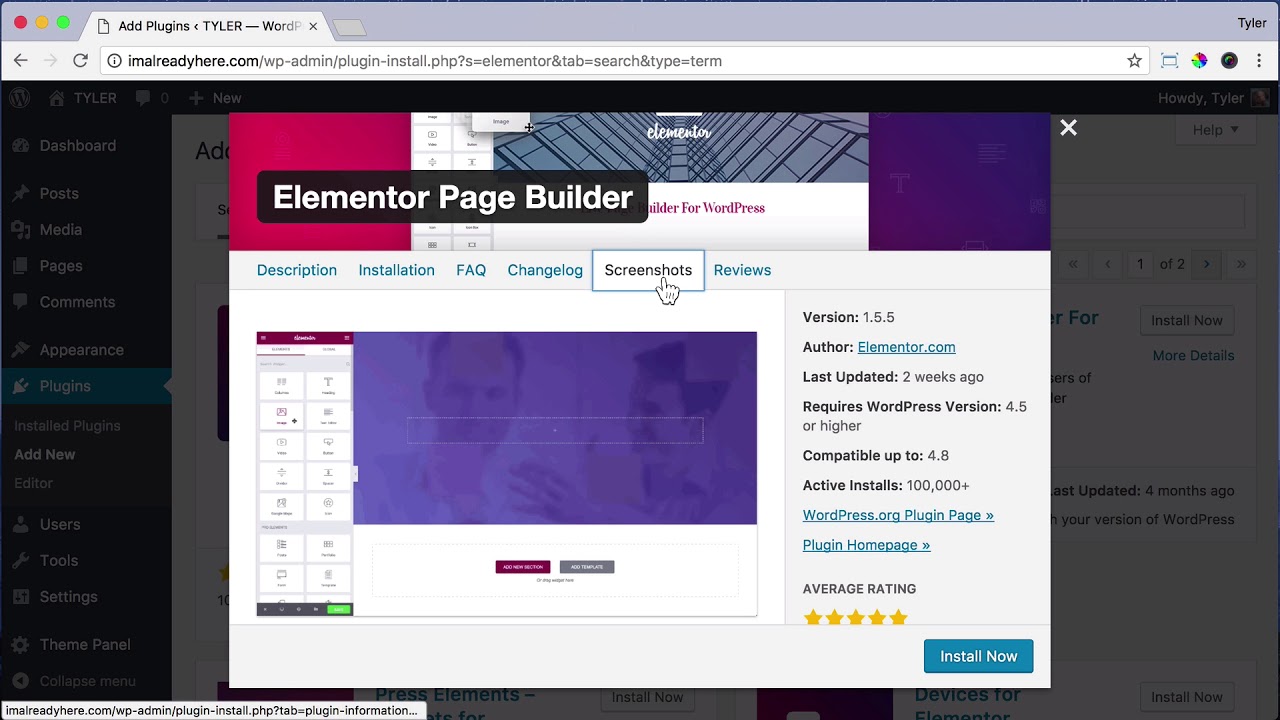Viewport: 1280px width, 720px height.
Task: Open comments bubble in admin bar
Action: click(x=152, y=98)
